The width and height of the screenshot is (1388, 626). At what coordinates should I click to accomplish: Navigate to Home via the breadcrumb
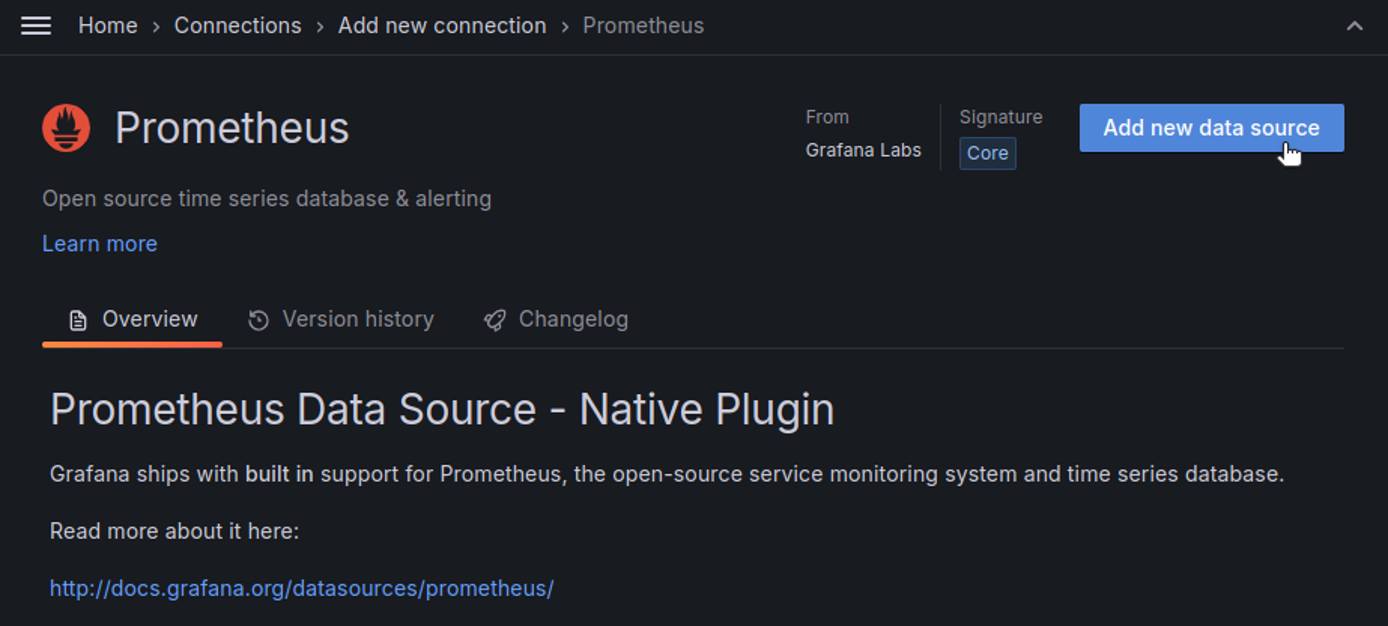coord(107,26)
